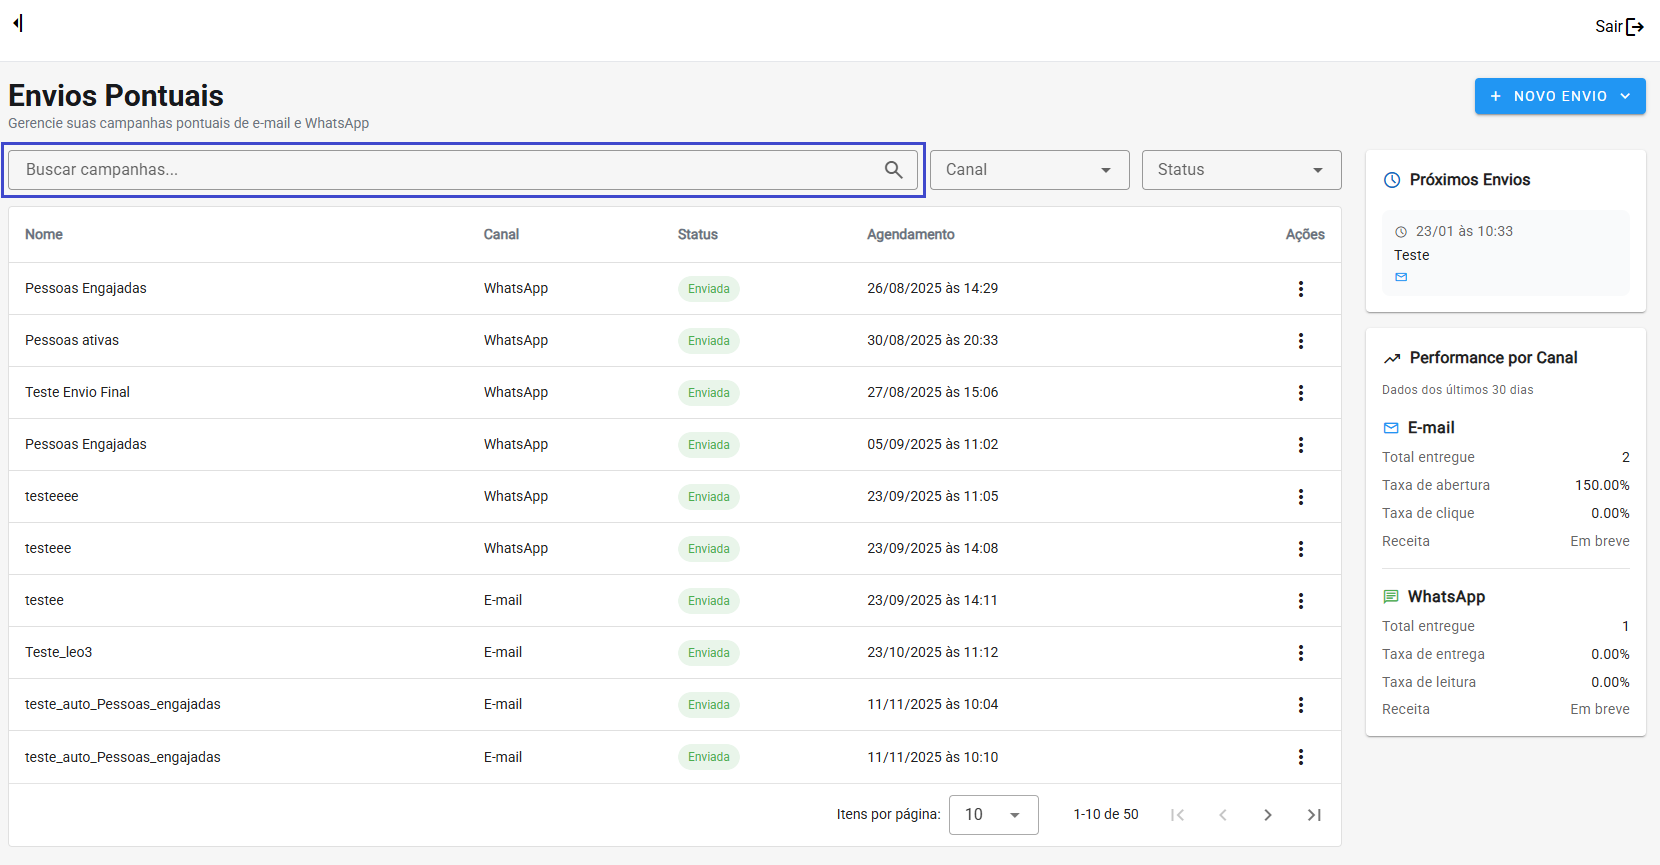
Task: Sort table by Nome column header
Action: (x=44, y=234)
